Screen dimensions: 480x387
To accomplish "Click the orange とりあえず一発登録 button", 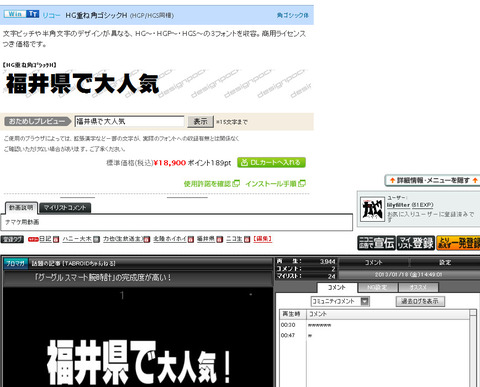I will (458, 243).
